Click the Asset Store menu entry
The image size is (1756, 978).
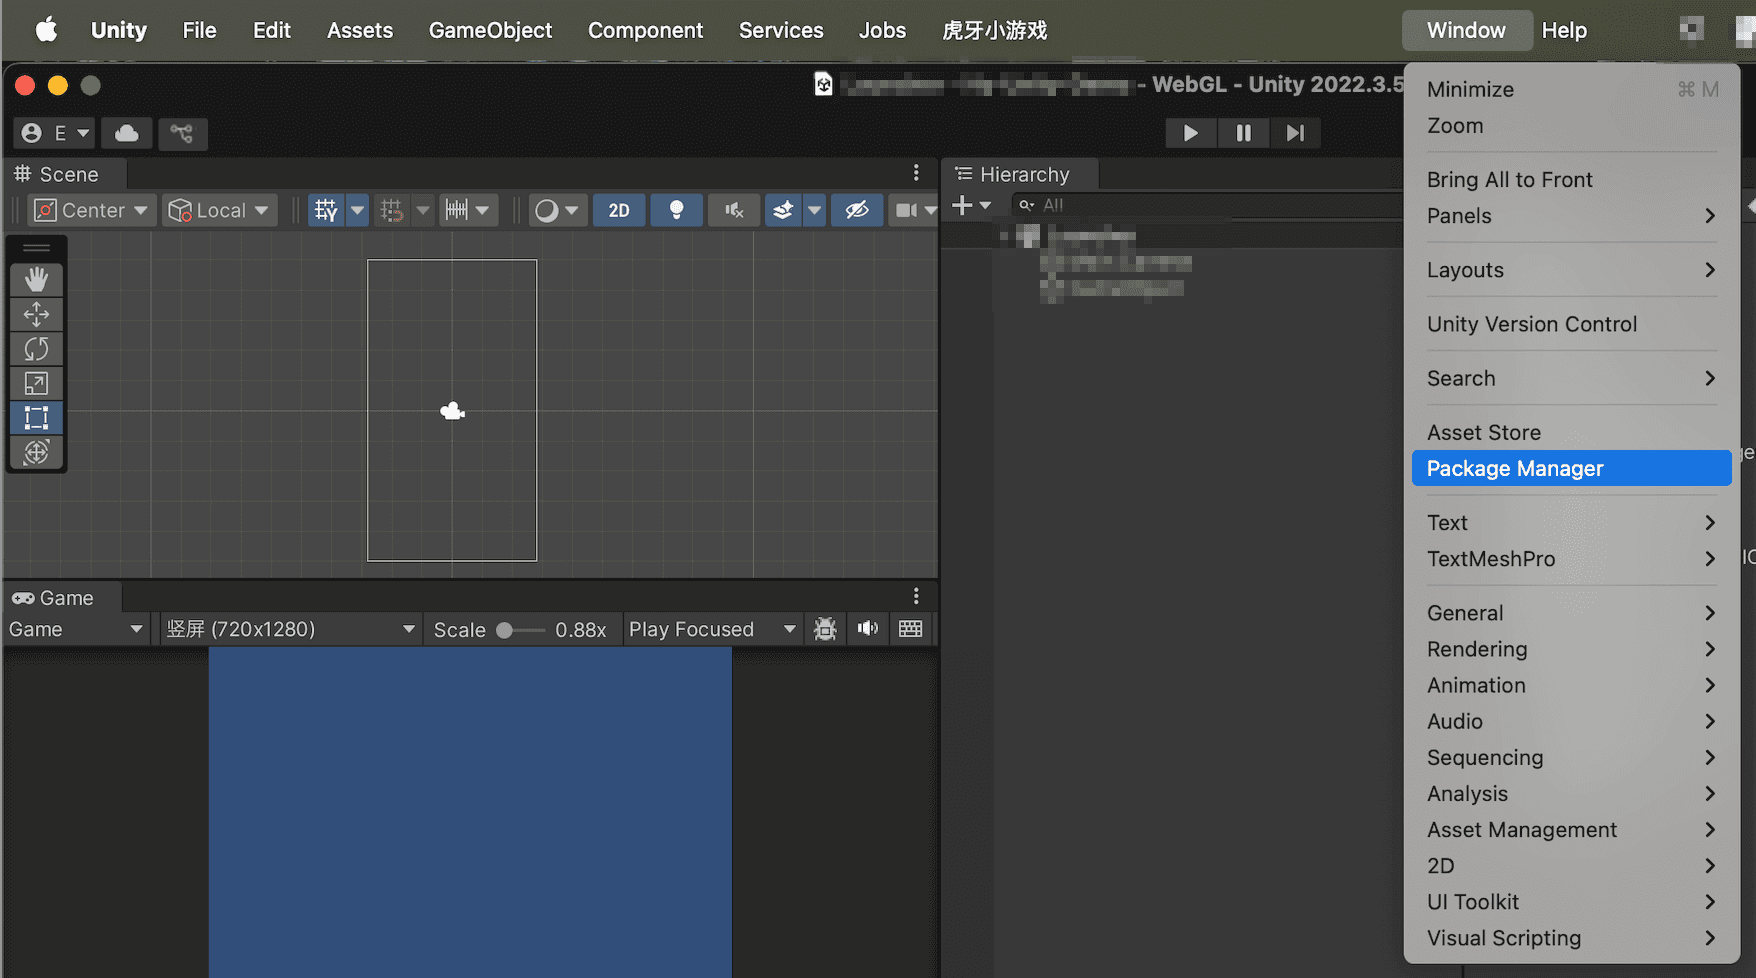(x=1484, y=432)
